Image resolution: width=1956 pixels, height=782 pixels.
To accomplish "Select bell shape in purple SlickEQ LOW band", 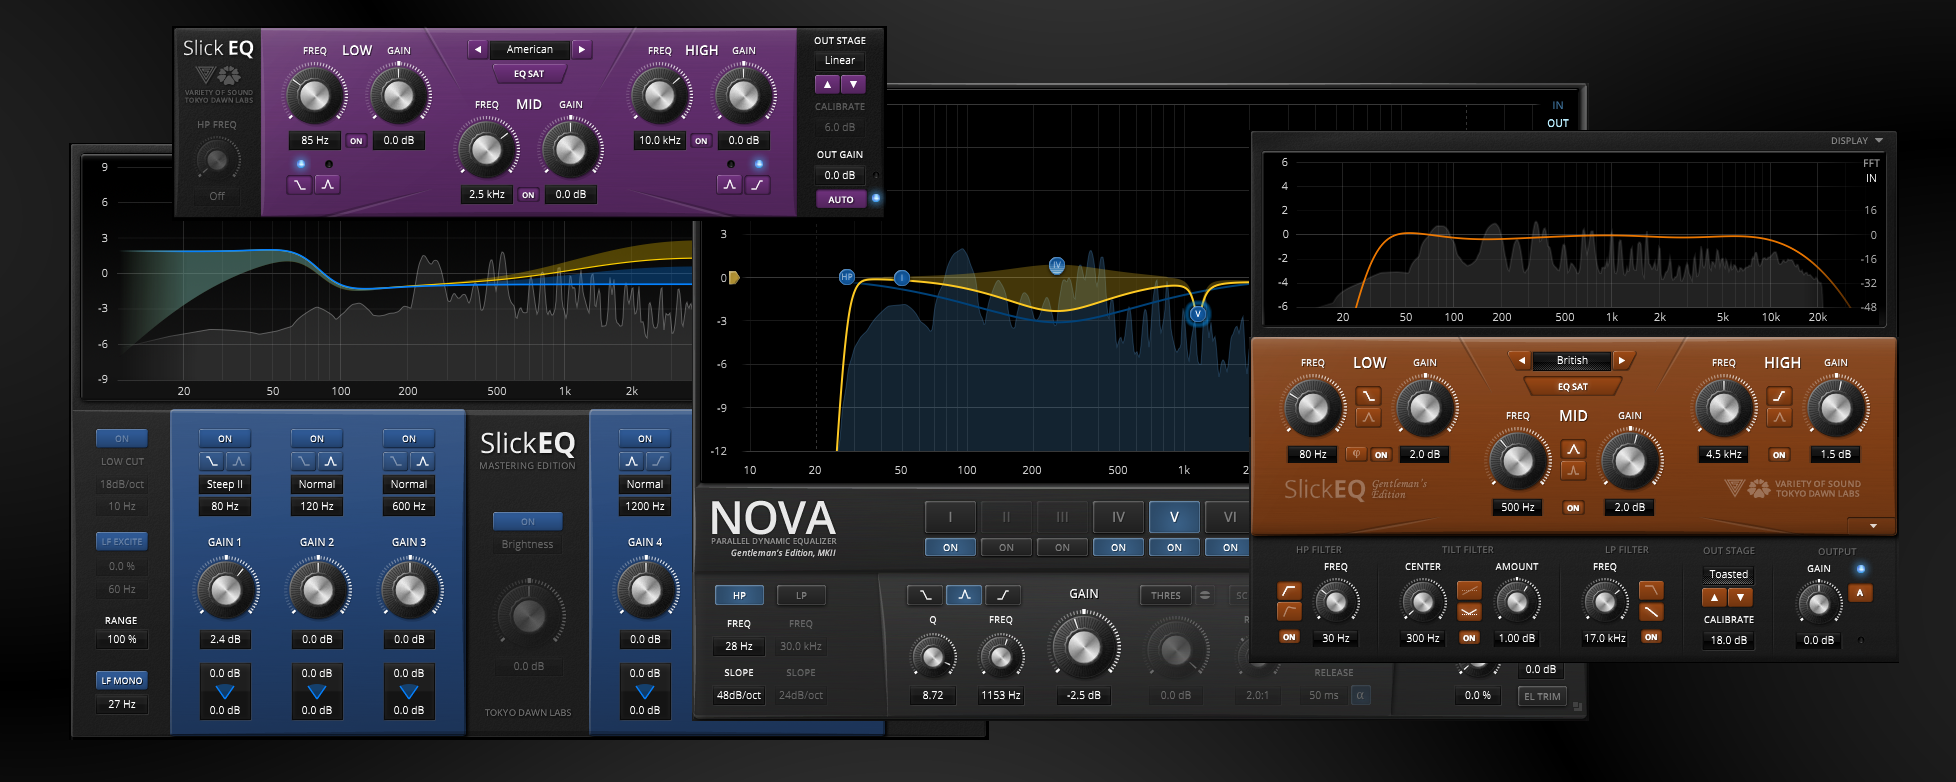I will coord(328,185).
